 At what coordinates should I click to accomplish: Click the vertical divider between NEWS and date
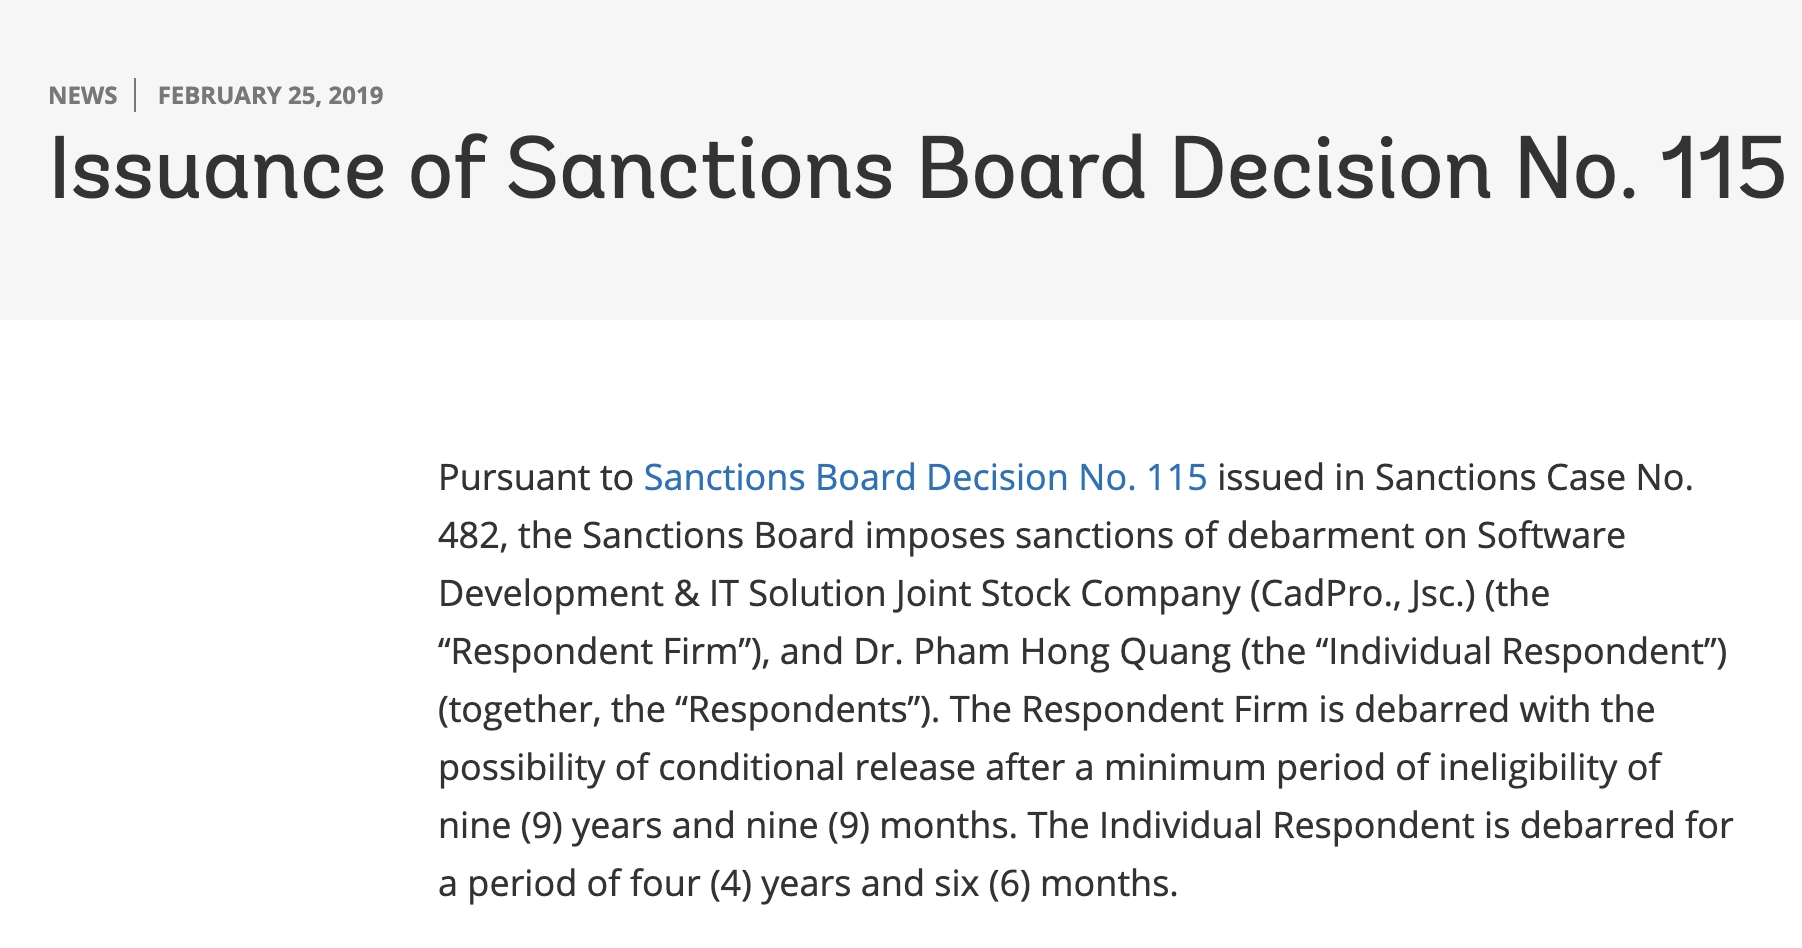click(x=136, y=95)
